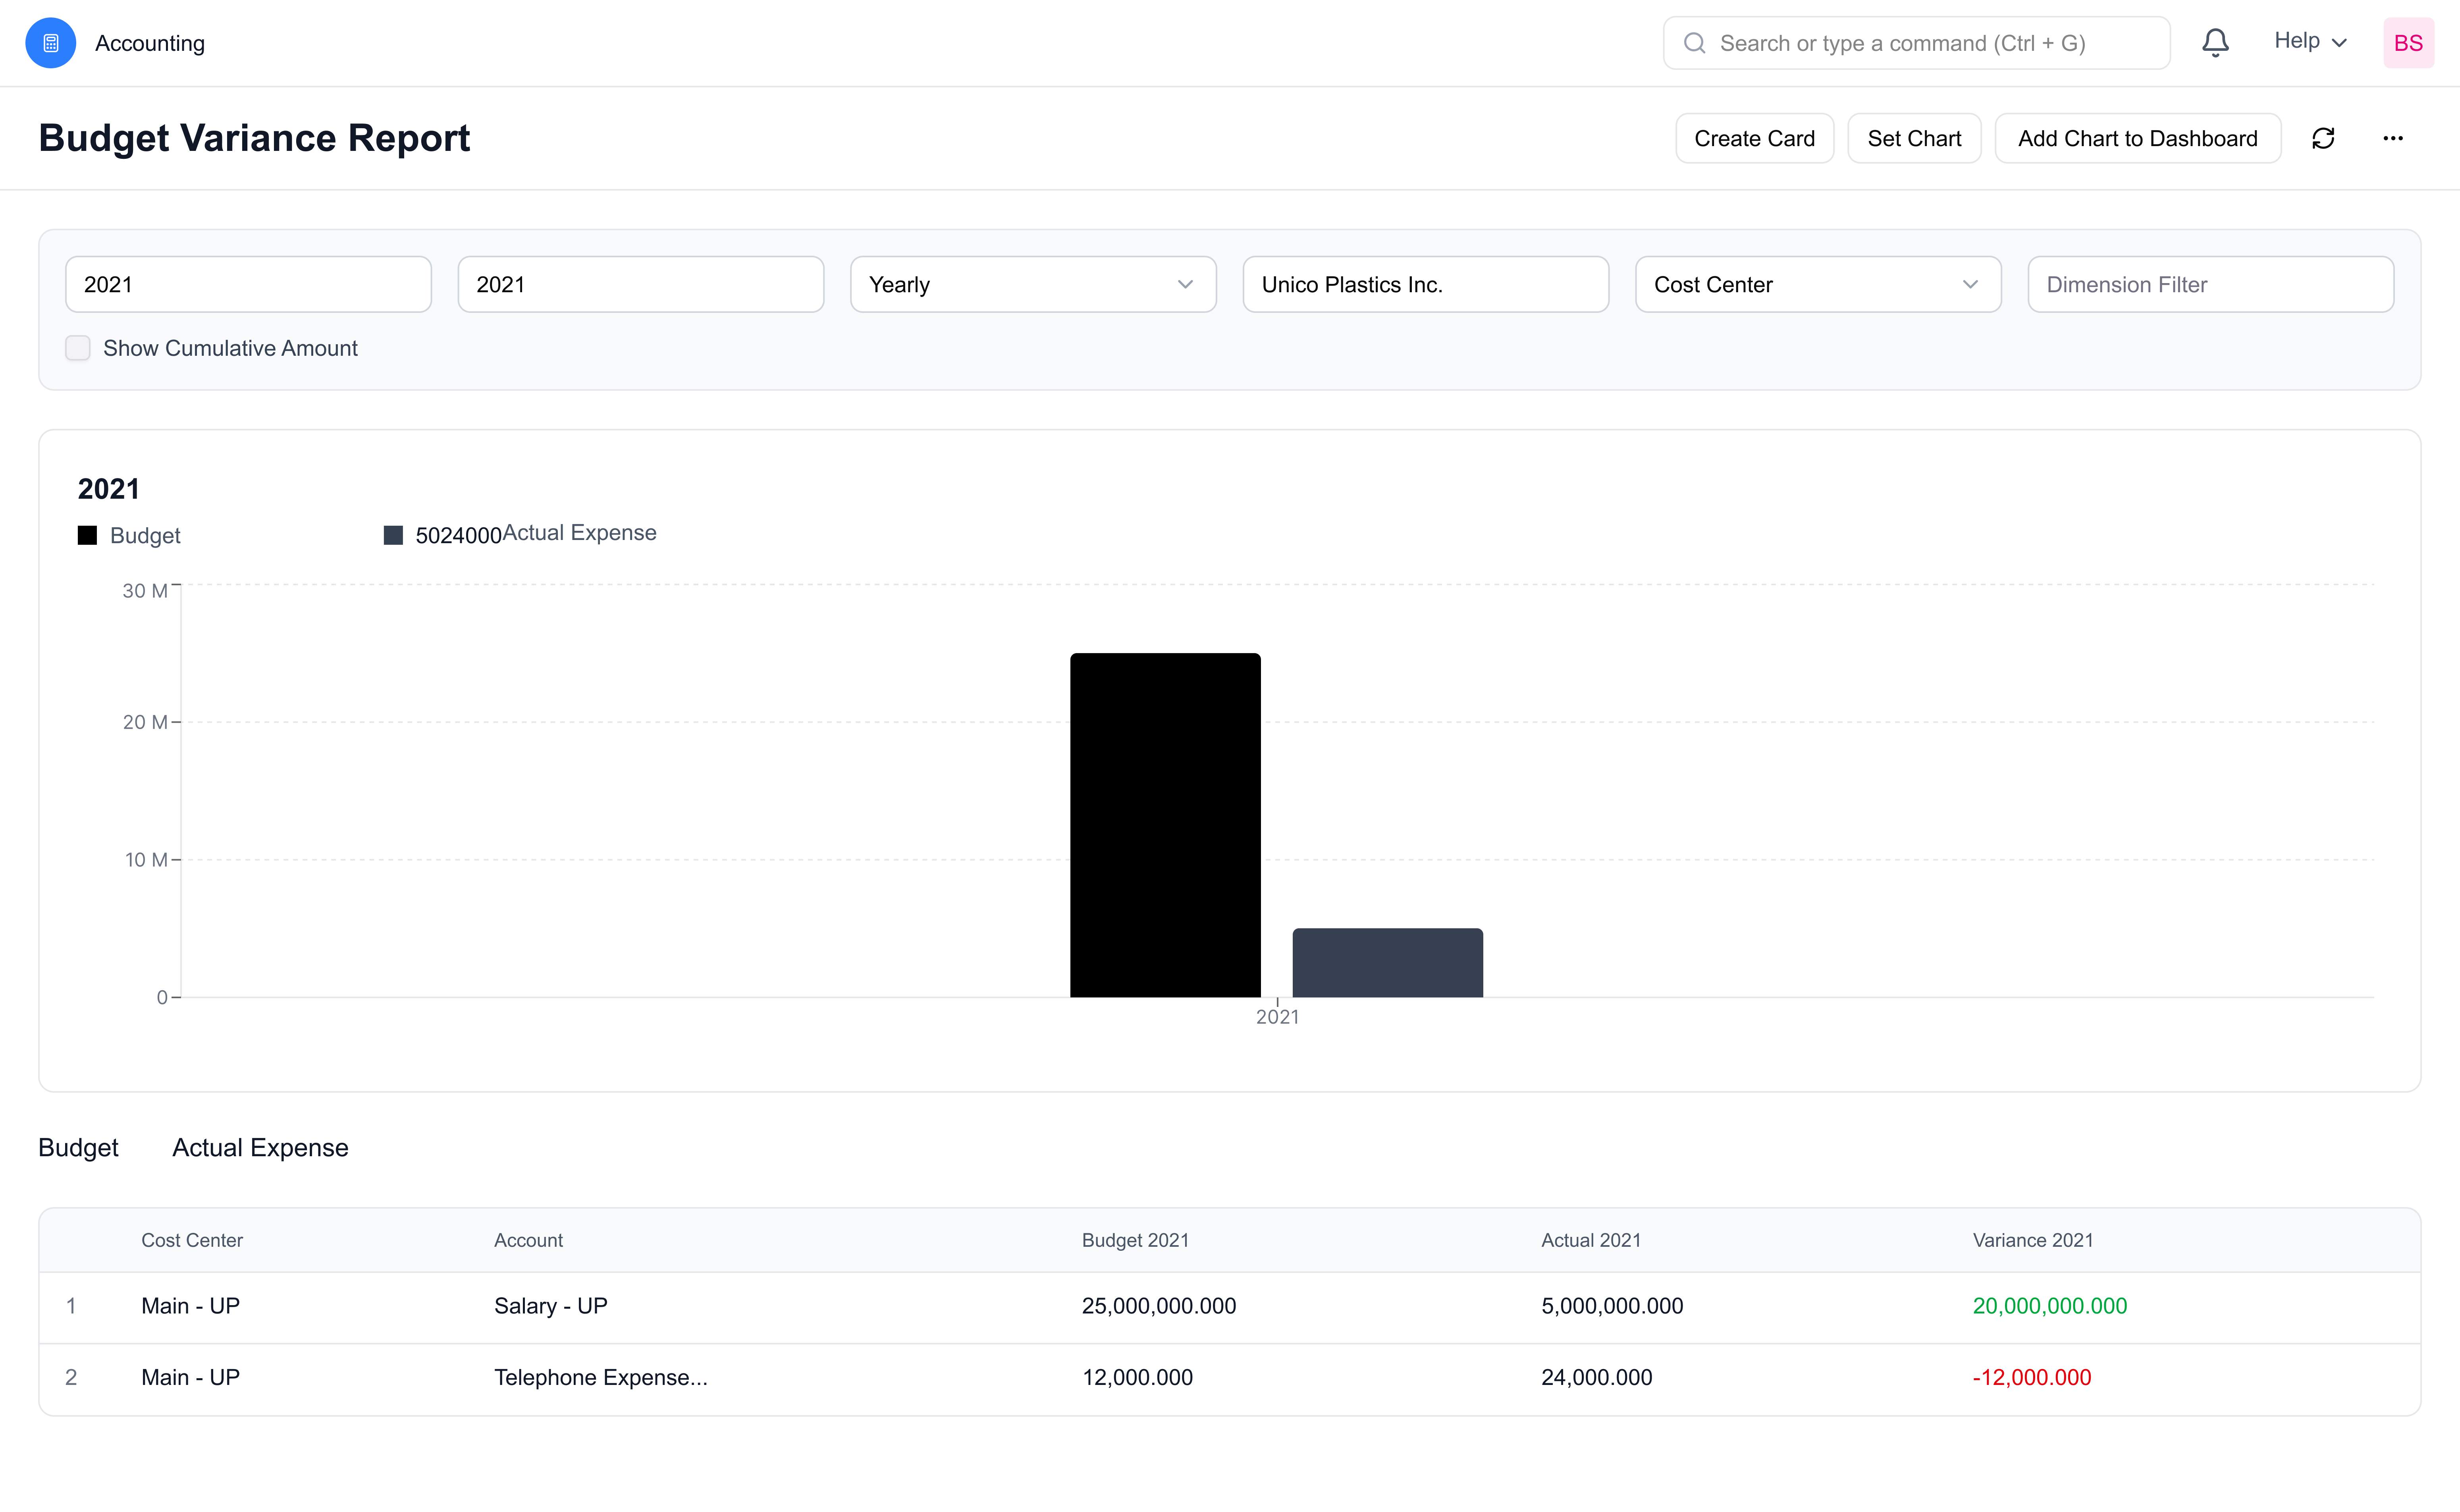Click row number 1 in table
Screen dimensions: 2460x1512
71,1306
